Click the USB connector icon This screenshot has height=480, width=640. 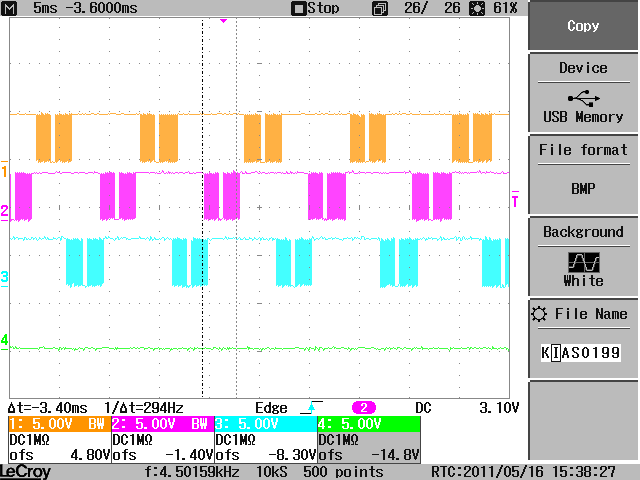point(584,98)
